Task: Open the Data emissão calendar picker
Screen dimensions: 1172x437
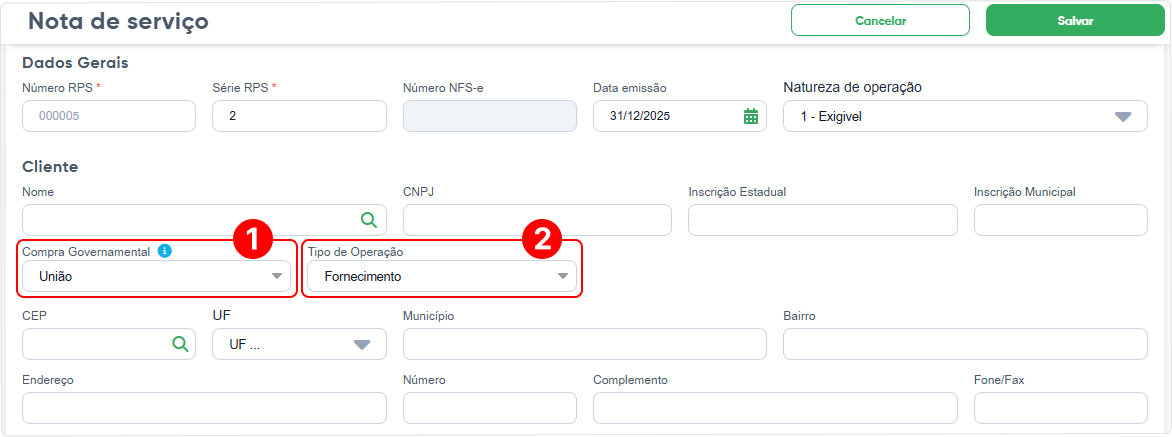Action: (x=750, y=116)
